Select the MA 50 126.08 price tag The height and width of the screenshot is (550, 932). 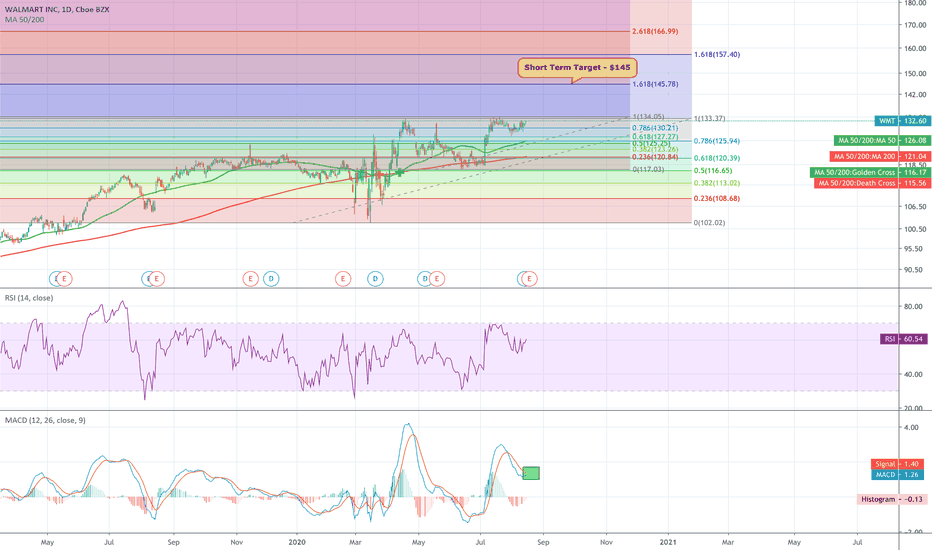click(x=881, y=141)
